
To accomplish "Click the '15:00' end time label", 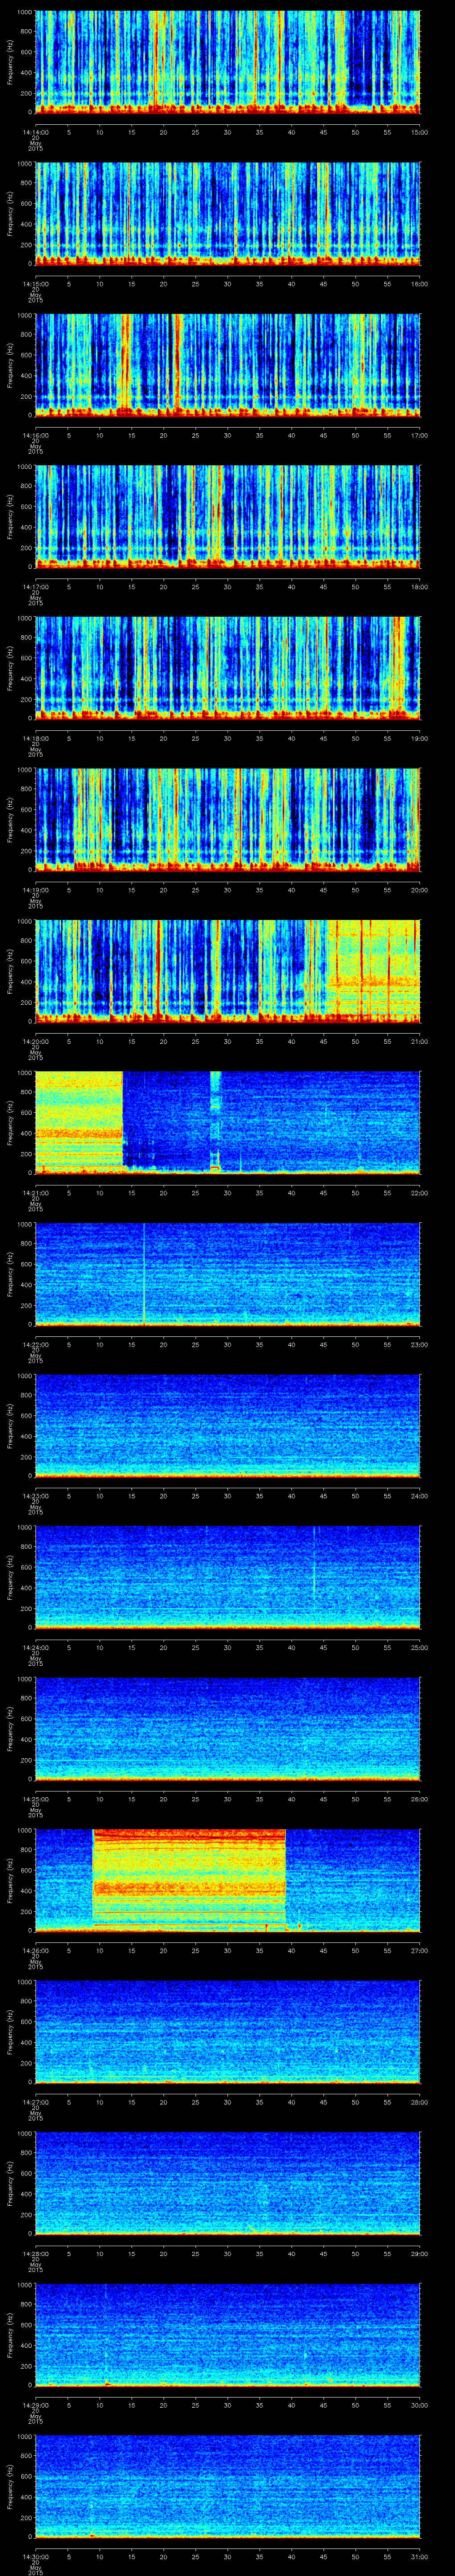I will [x=419, y=132].
